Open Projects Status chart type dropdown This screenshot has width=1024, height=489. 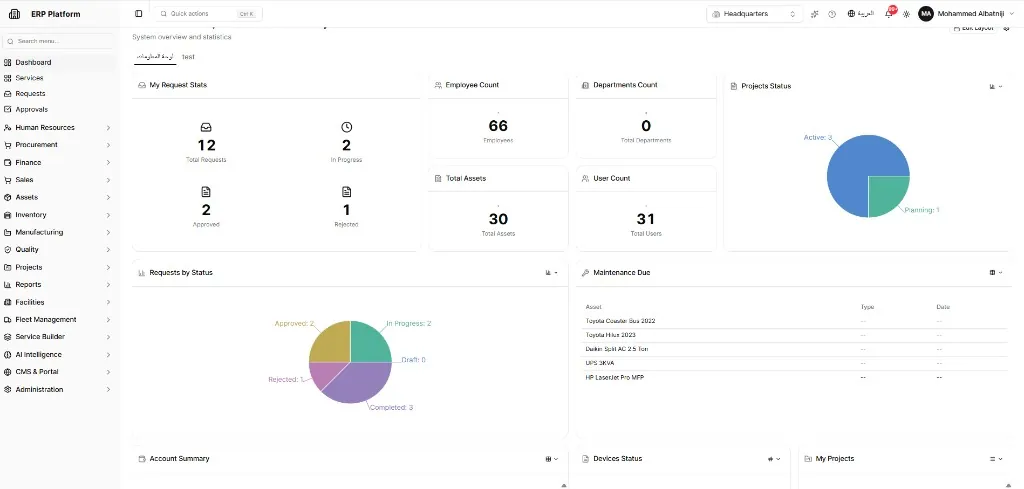[996, 86]
